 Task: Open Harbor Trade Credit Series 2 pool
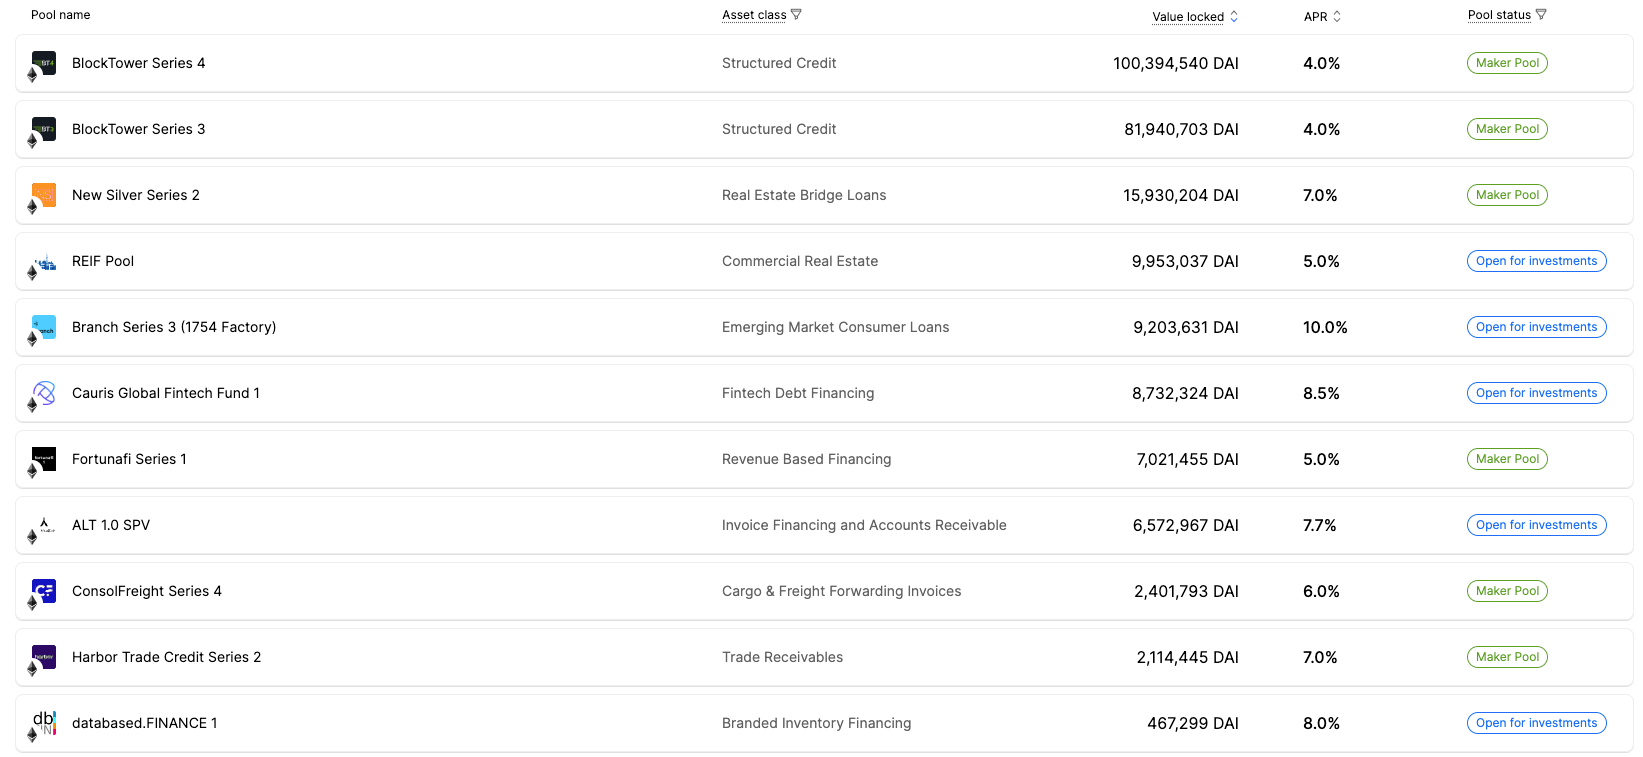click(166, 657)
